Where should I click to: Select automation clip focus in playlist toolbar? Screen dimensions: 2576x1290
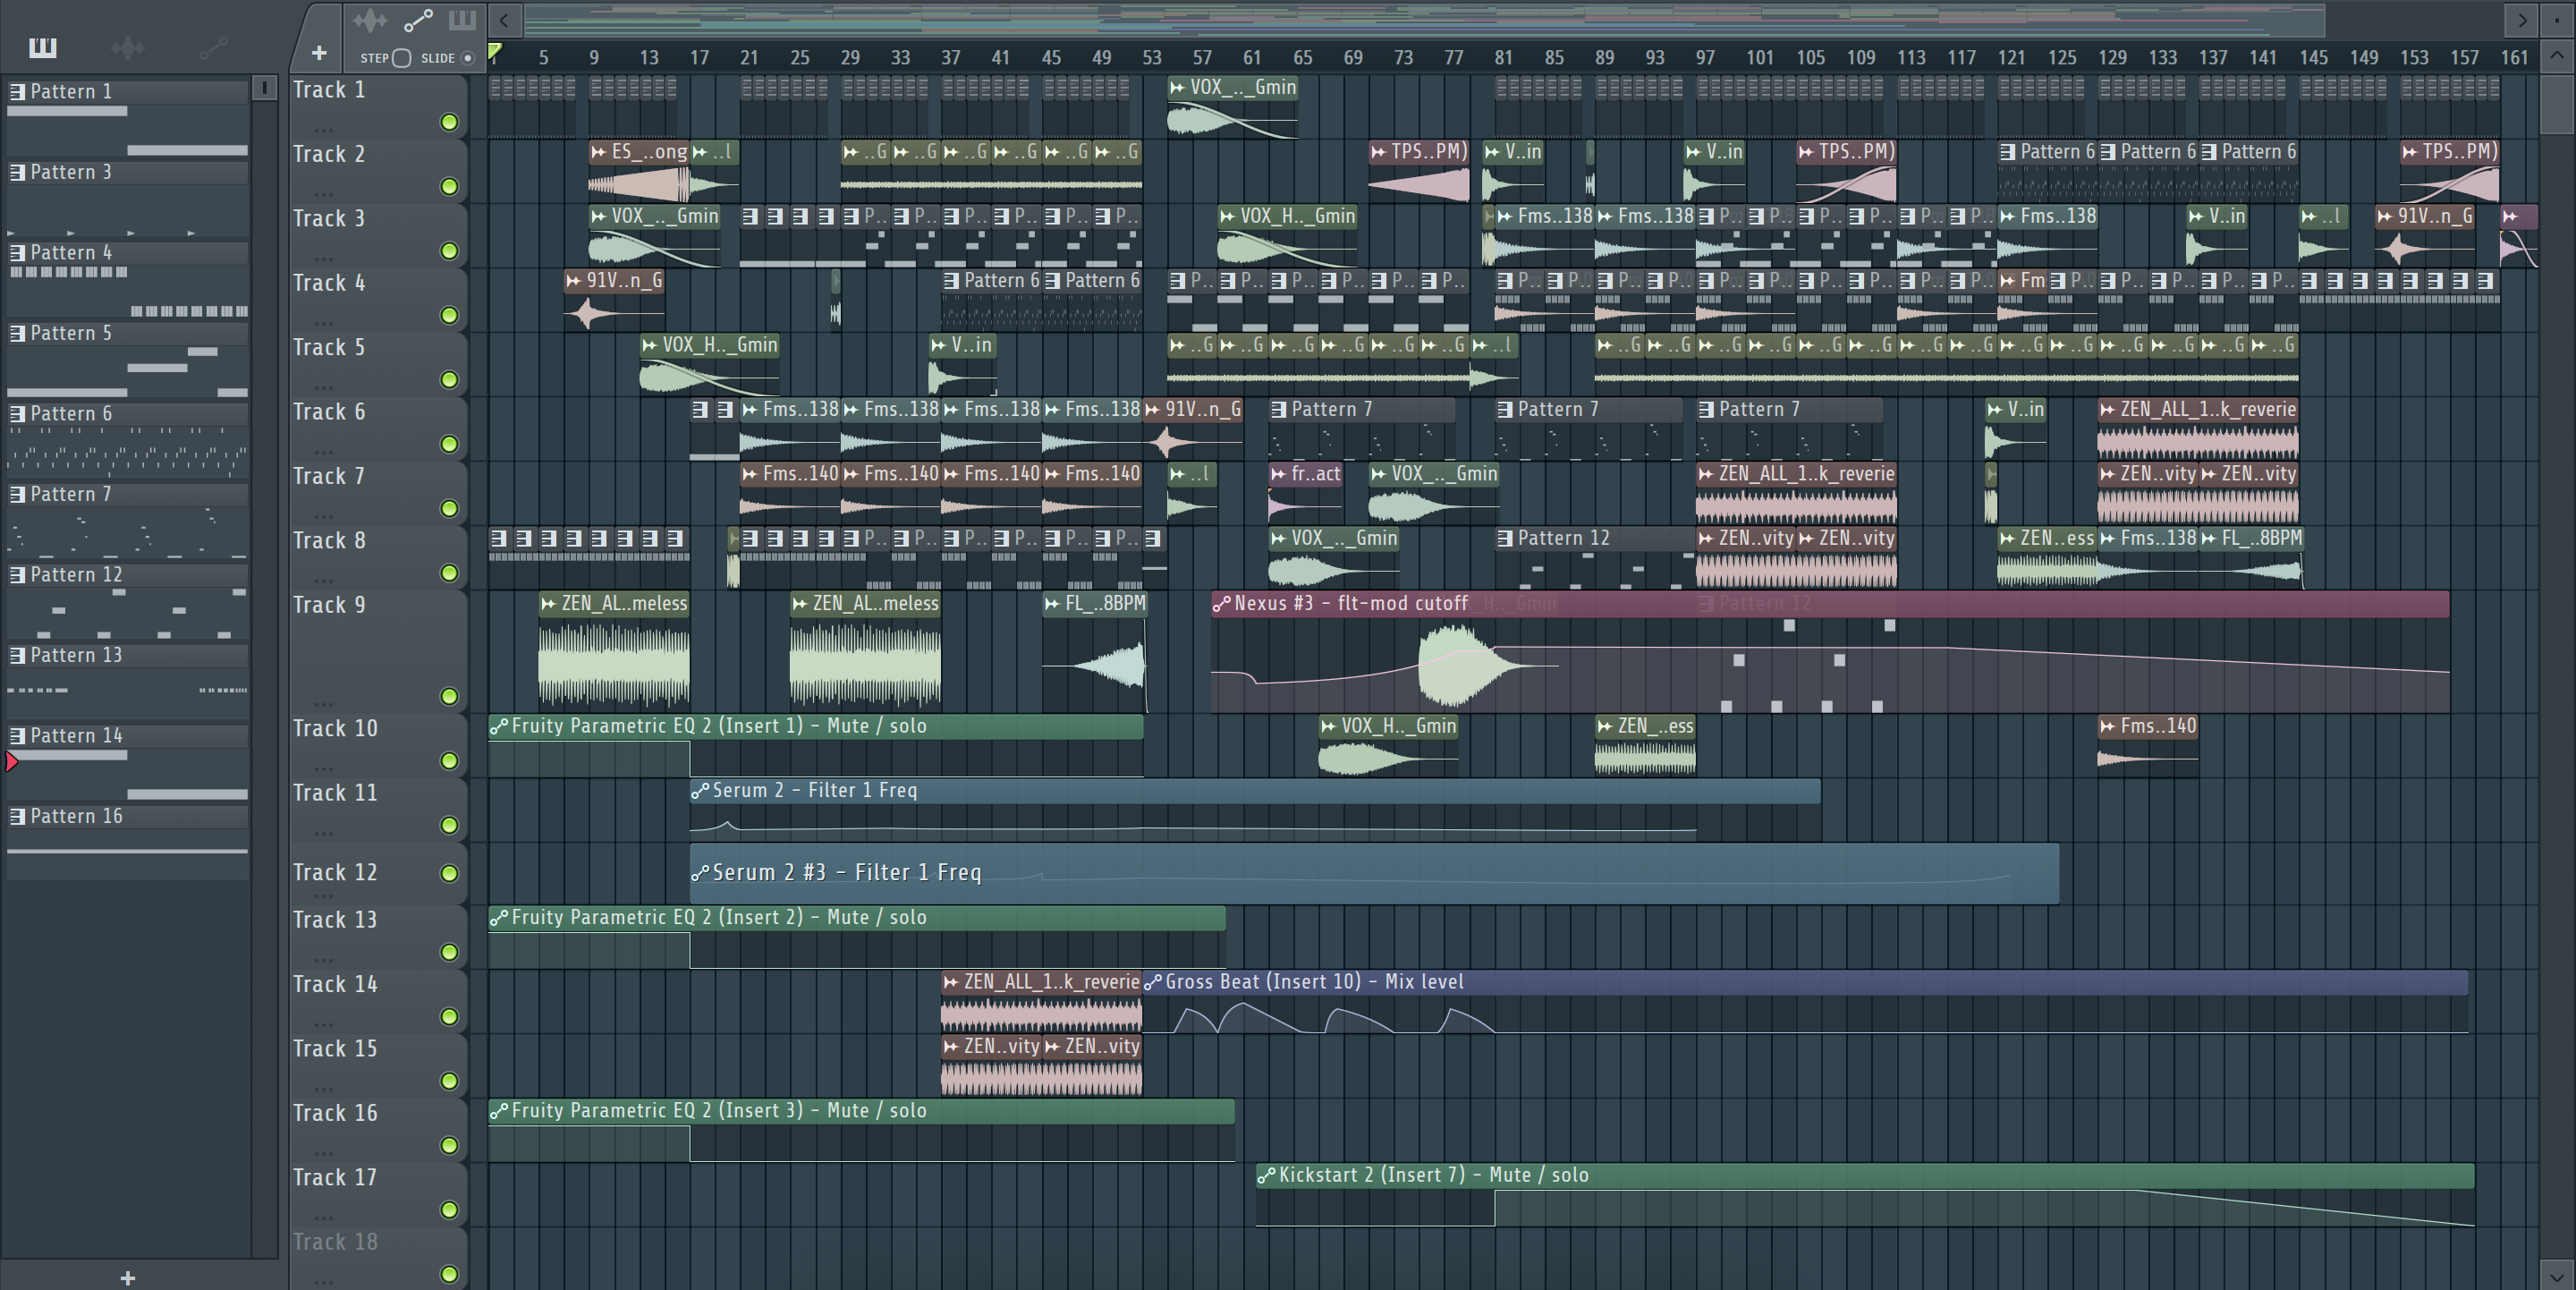pos(417,20)
